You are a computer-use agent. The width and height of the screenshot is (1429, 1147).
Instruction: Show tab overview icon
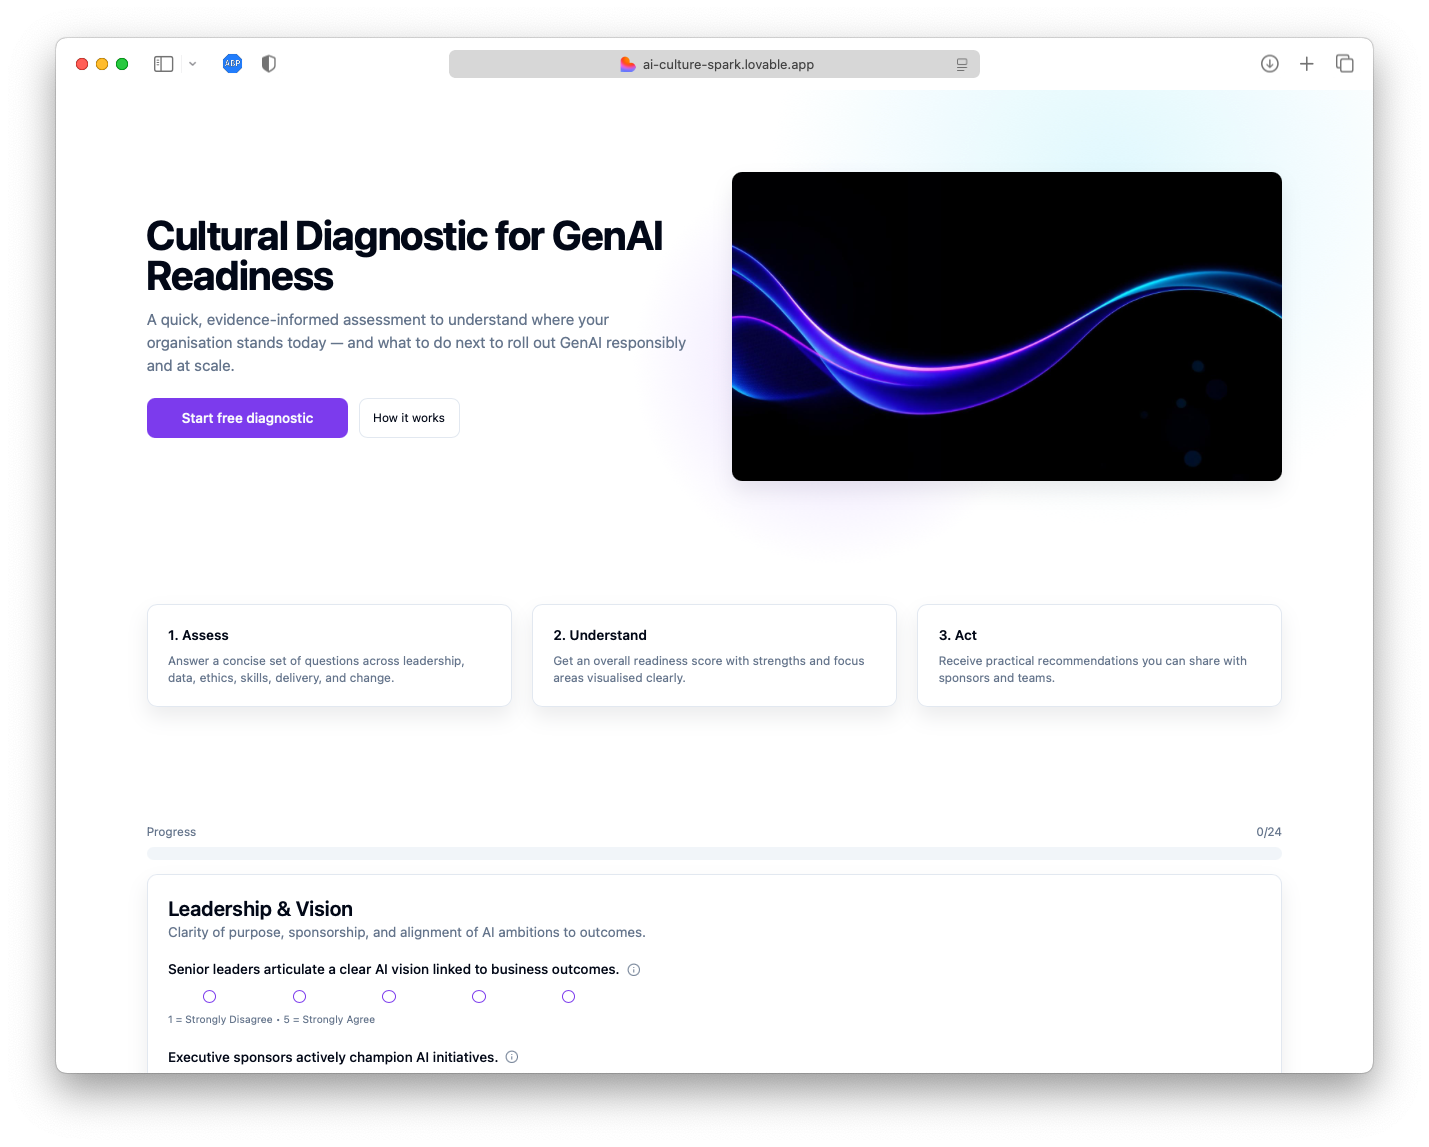tap(1345, 64)
